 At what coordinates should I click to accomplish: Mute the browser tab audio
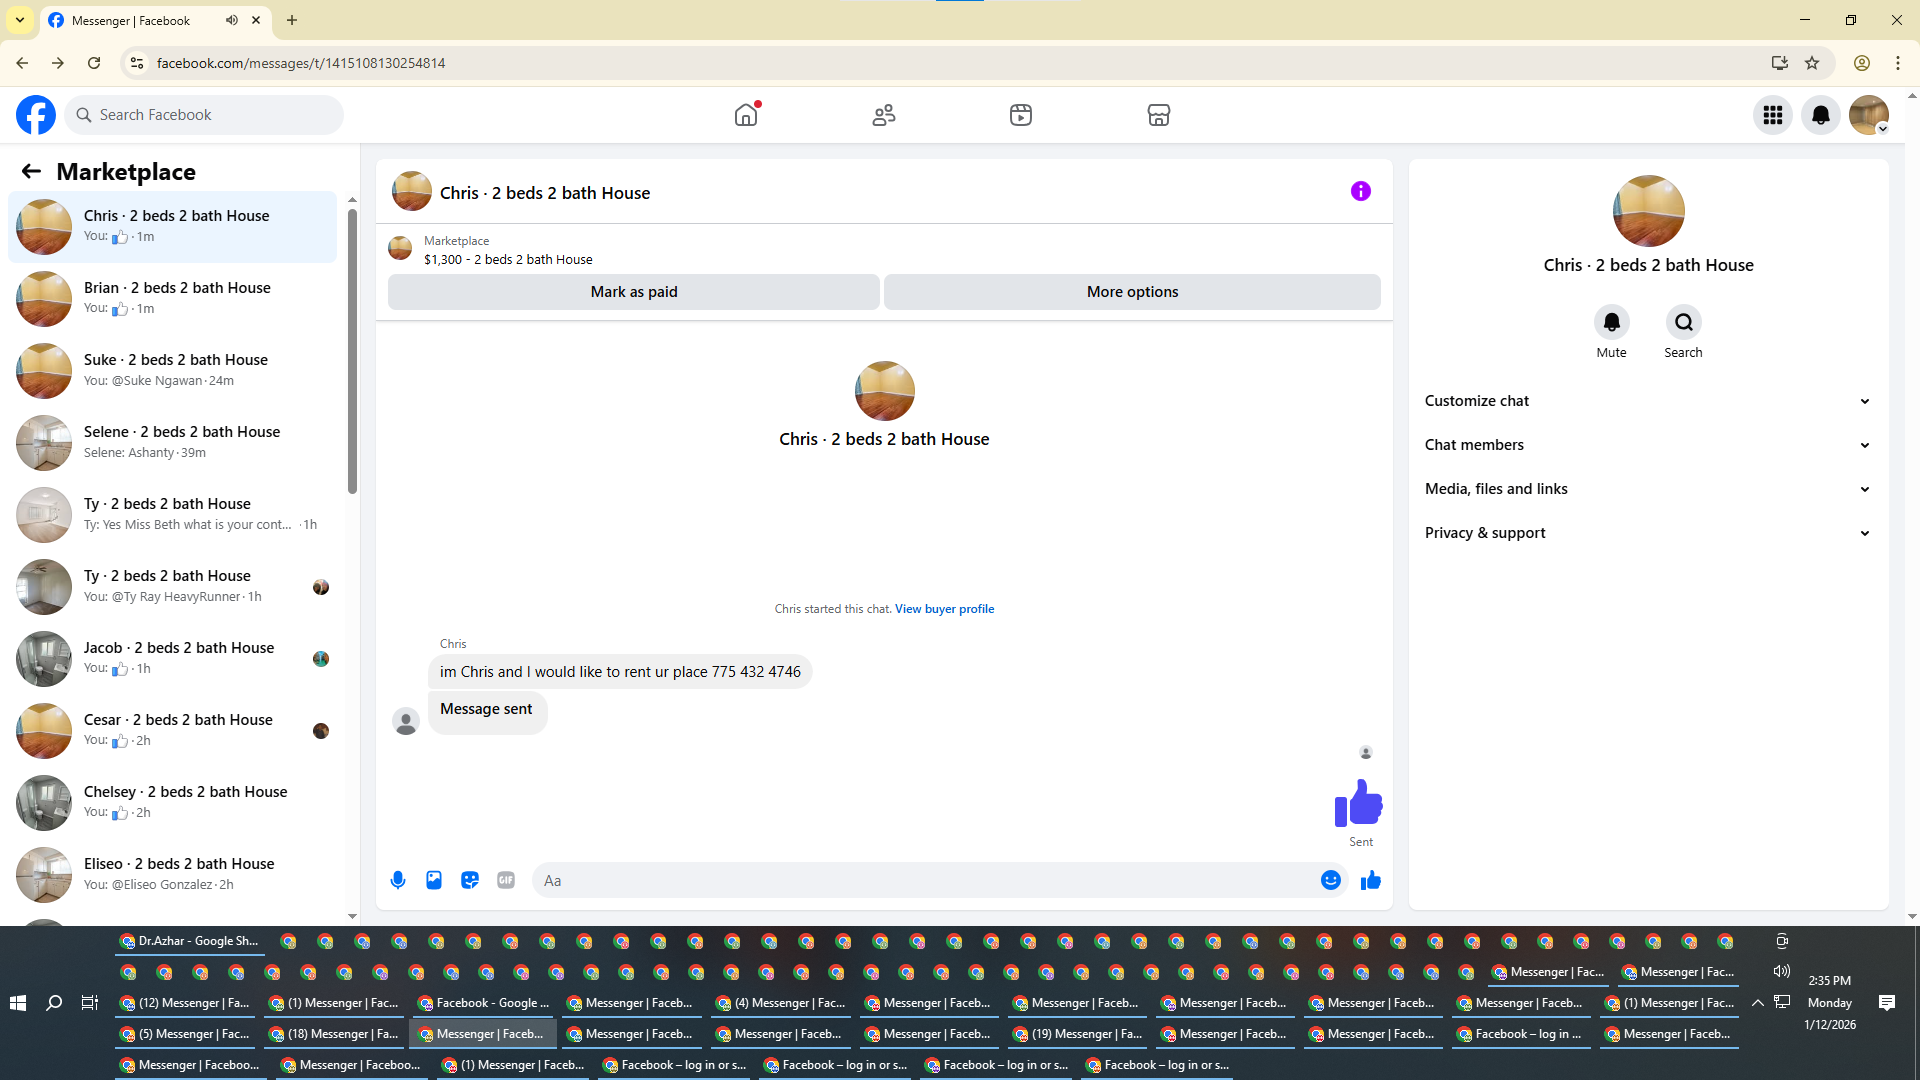point(232,20)
